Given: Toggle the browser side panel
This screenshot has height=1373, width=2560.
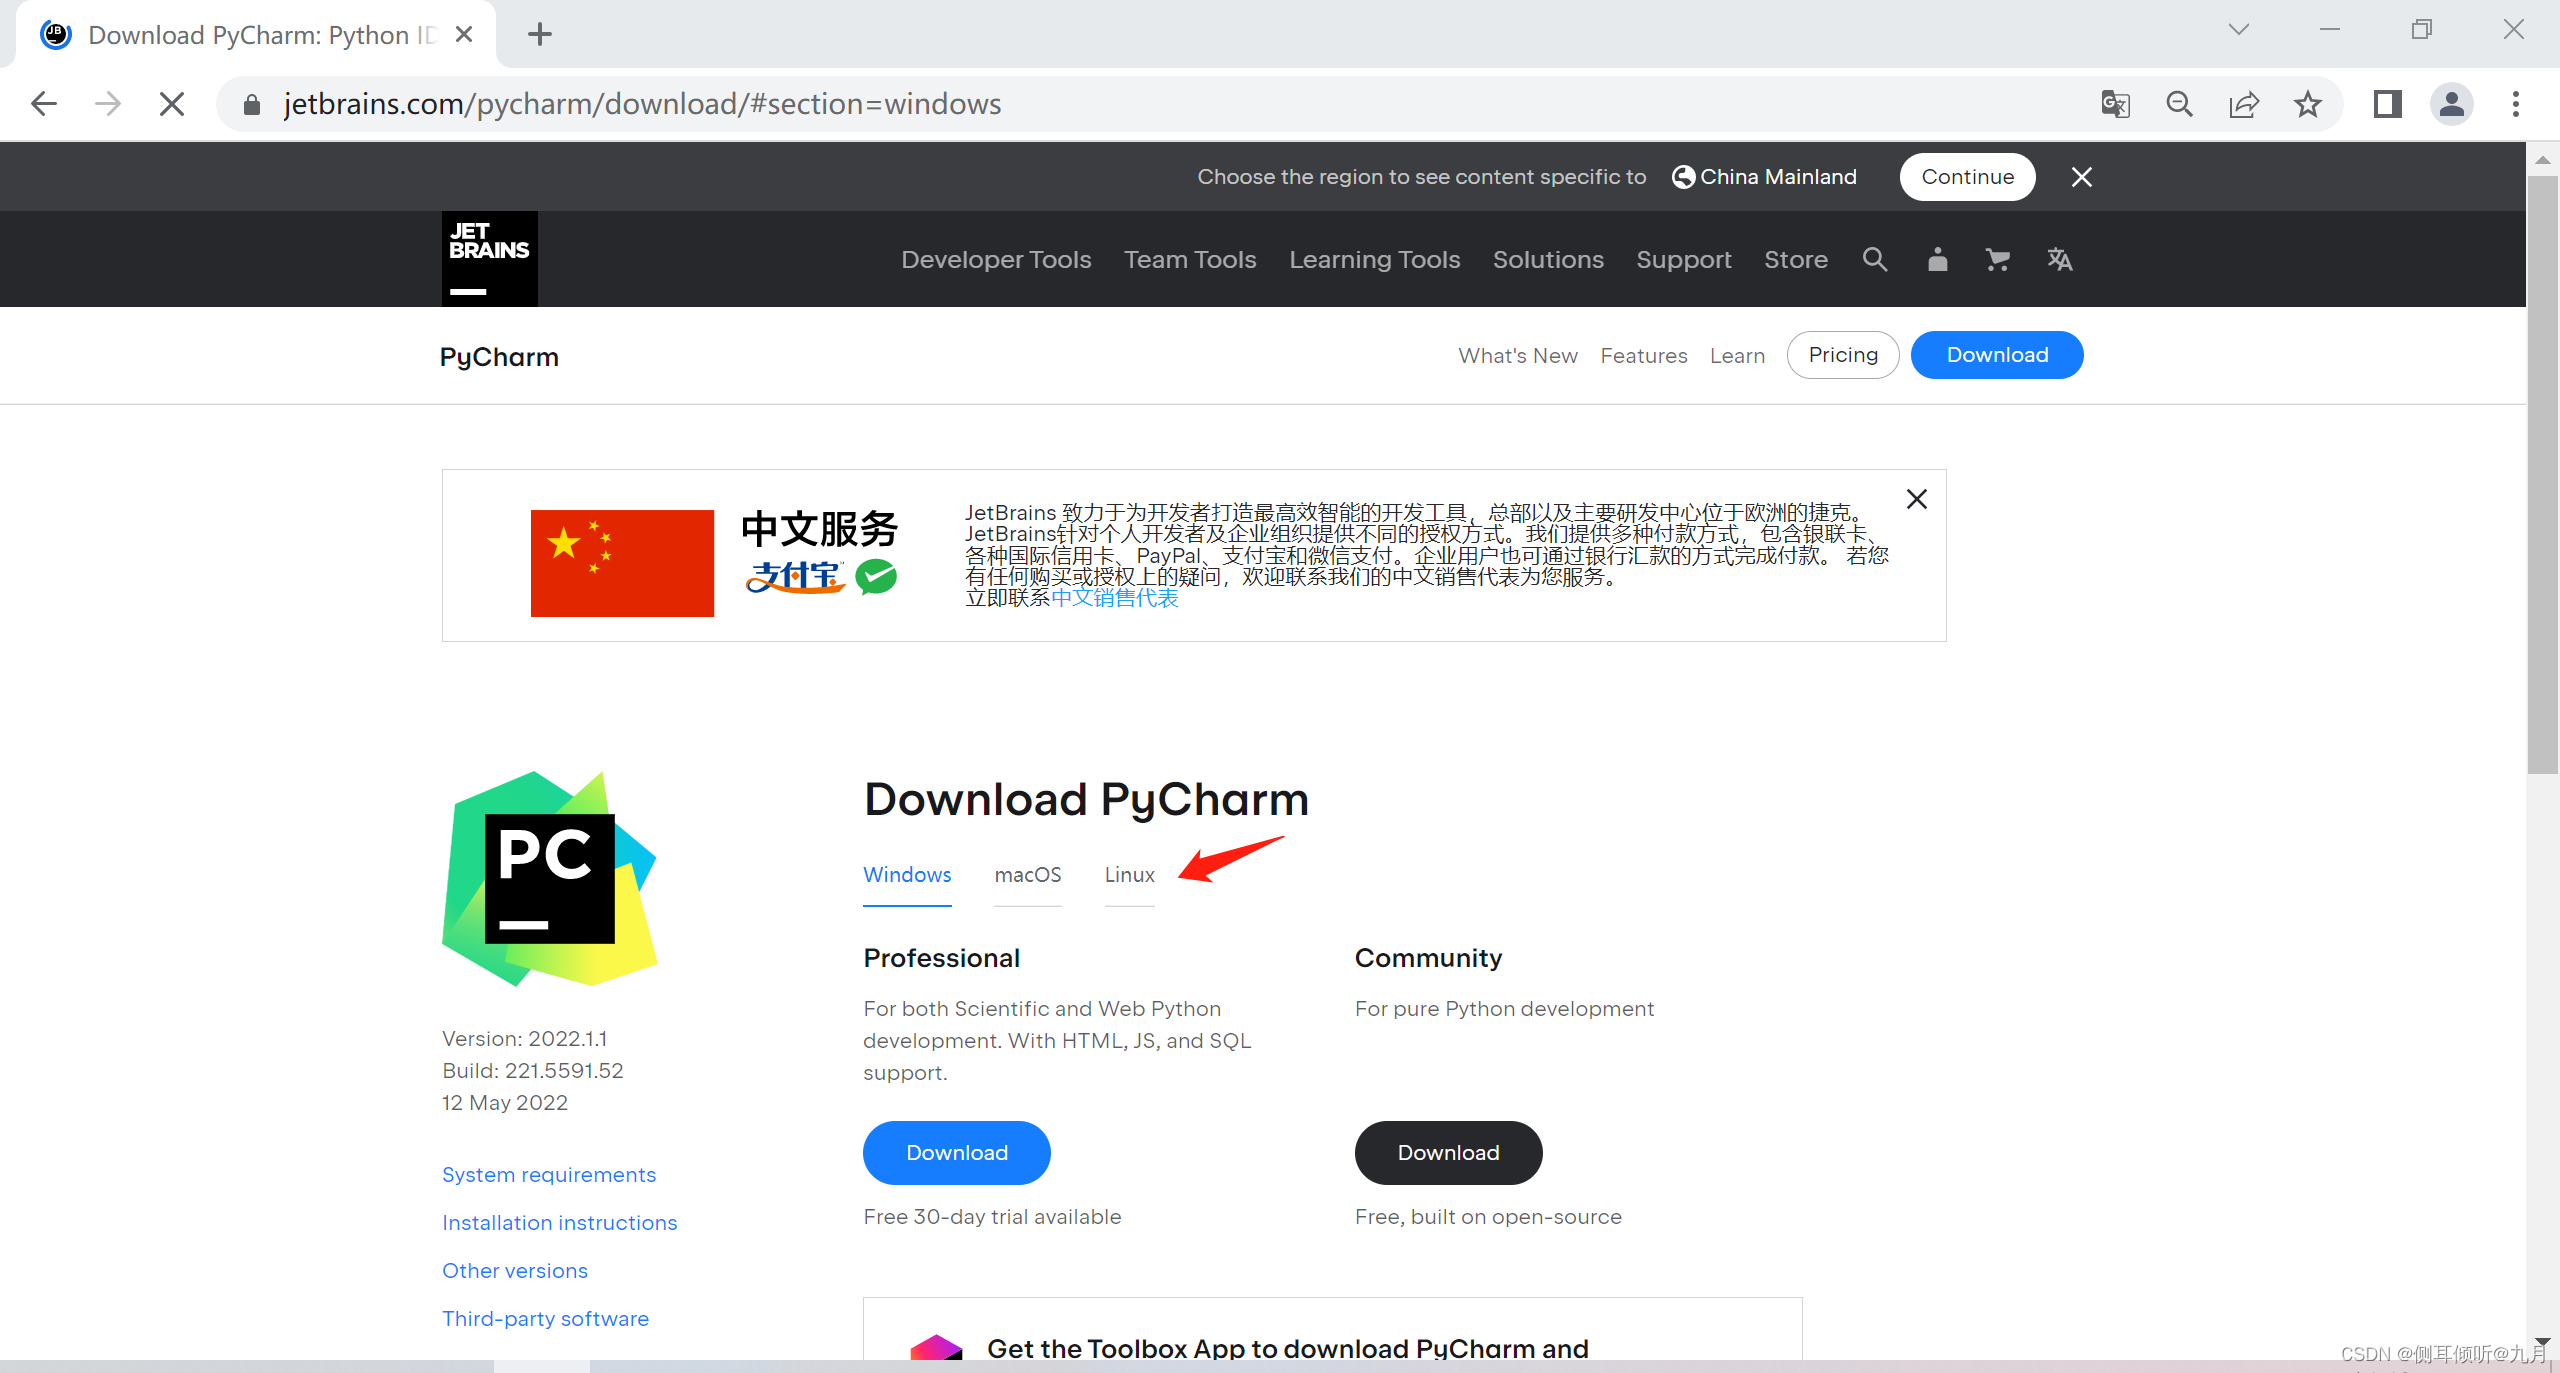Looking at the screenshot, I should click(x=2387, y=104).
